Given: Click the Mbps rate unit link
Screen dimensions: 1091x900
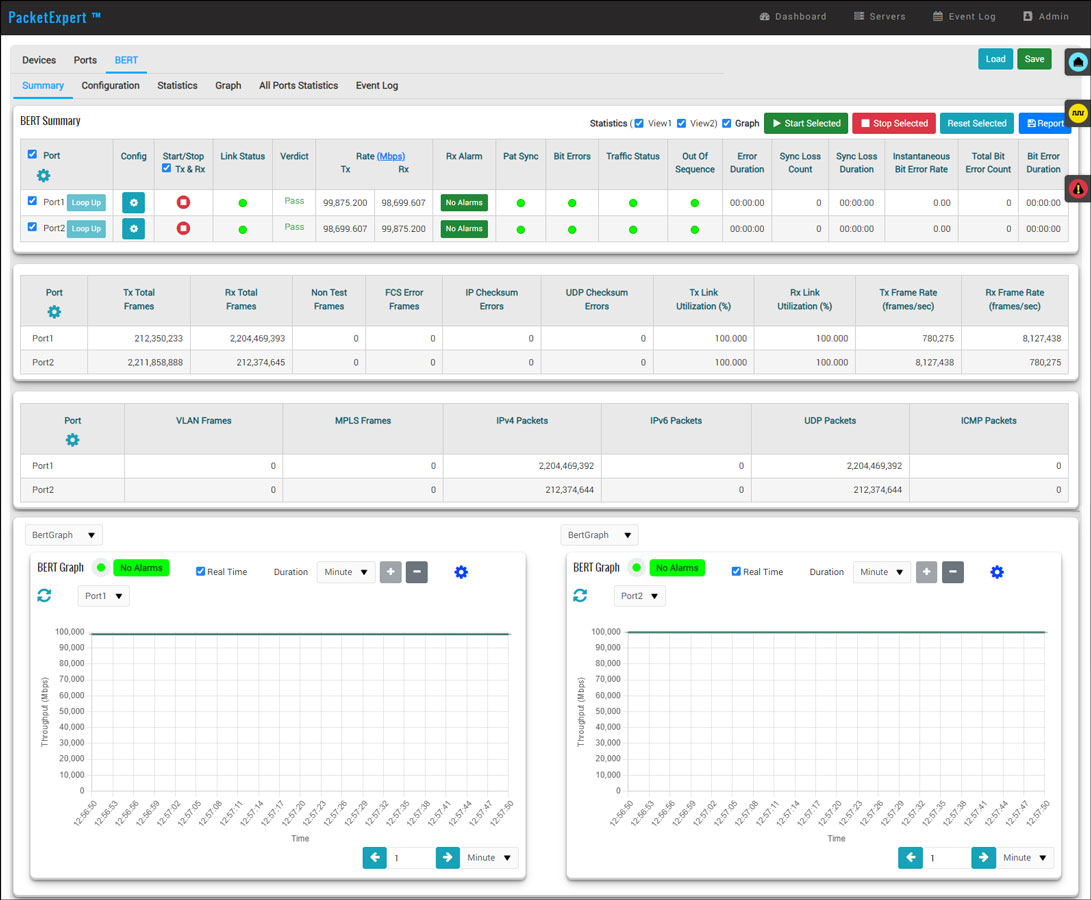Looking at the screenshot, I should pos(390,156).
